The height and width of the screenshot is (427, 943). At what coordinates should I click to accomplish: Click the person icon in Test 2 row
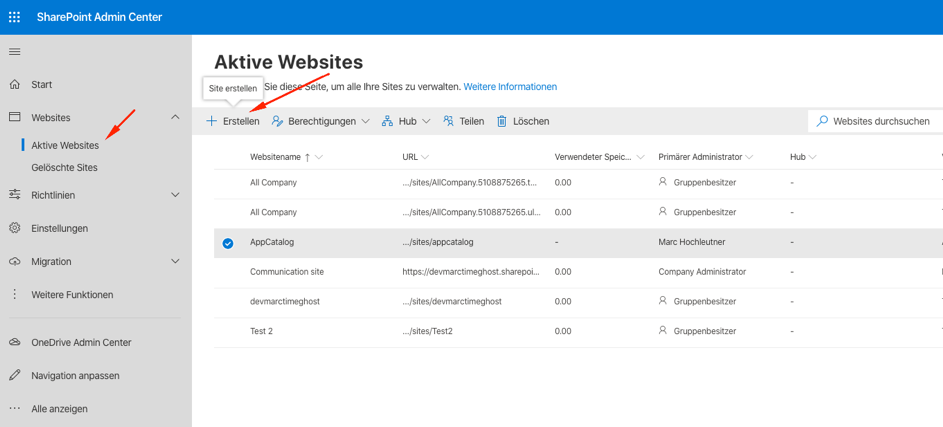point(663,330)
